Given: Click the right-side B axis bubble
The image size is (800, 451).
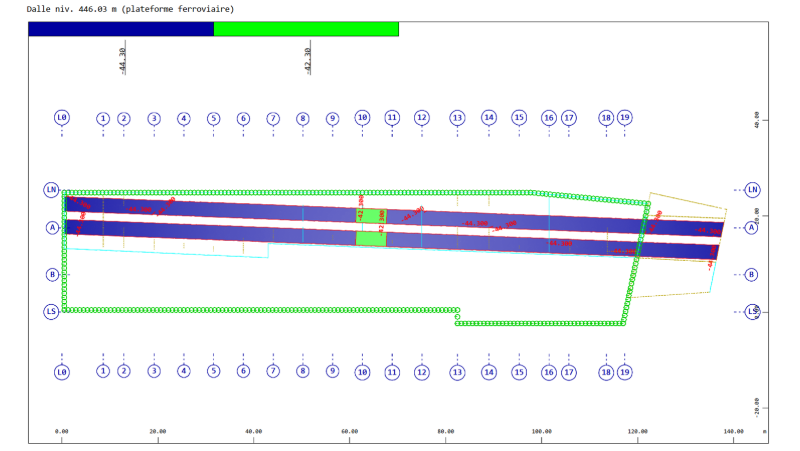Looking at the screenshot, I should (751, 274).
